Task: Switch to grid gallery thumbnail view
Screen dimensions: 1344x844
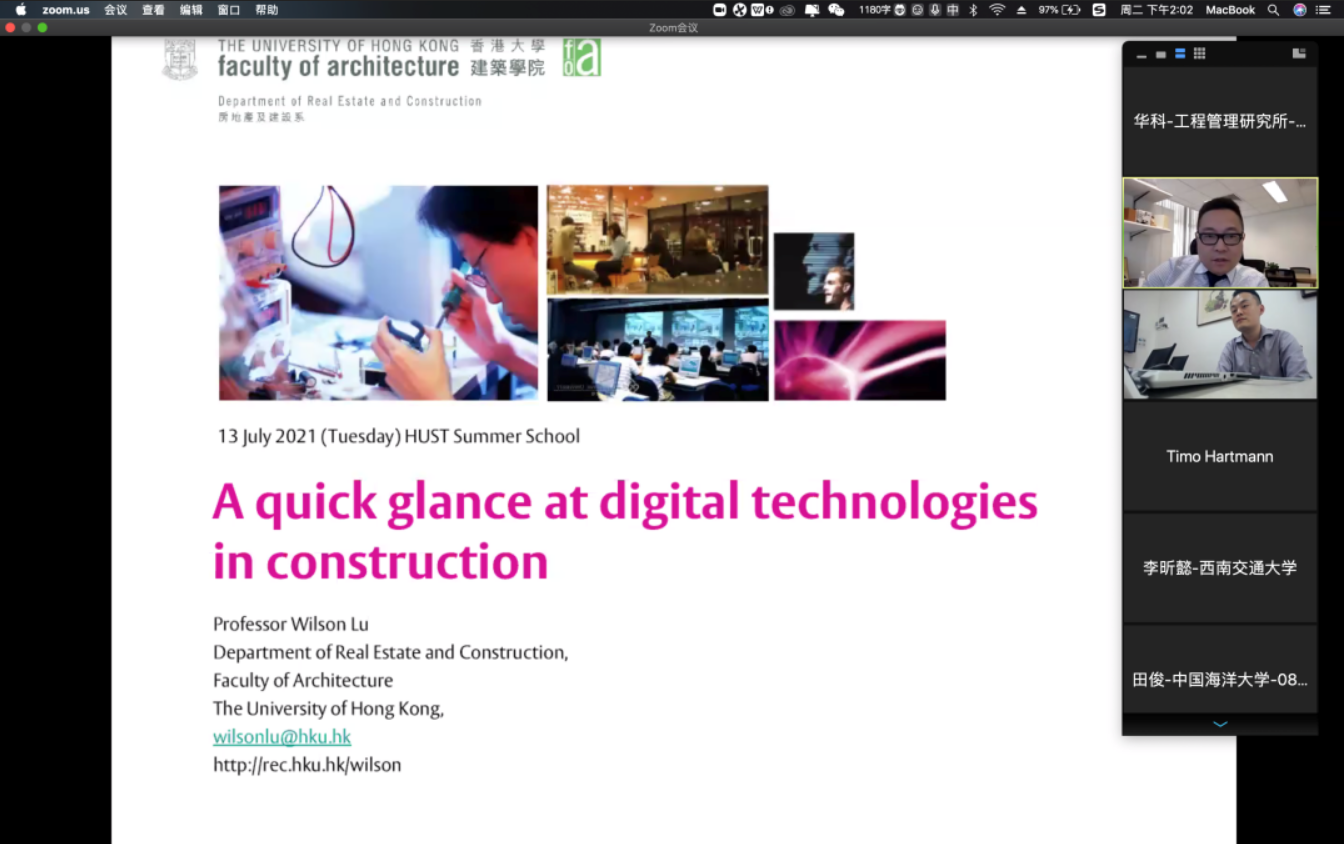Action: point(1199,54)
